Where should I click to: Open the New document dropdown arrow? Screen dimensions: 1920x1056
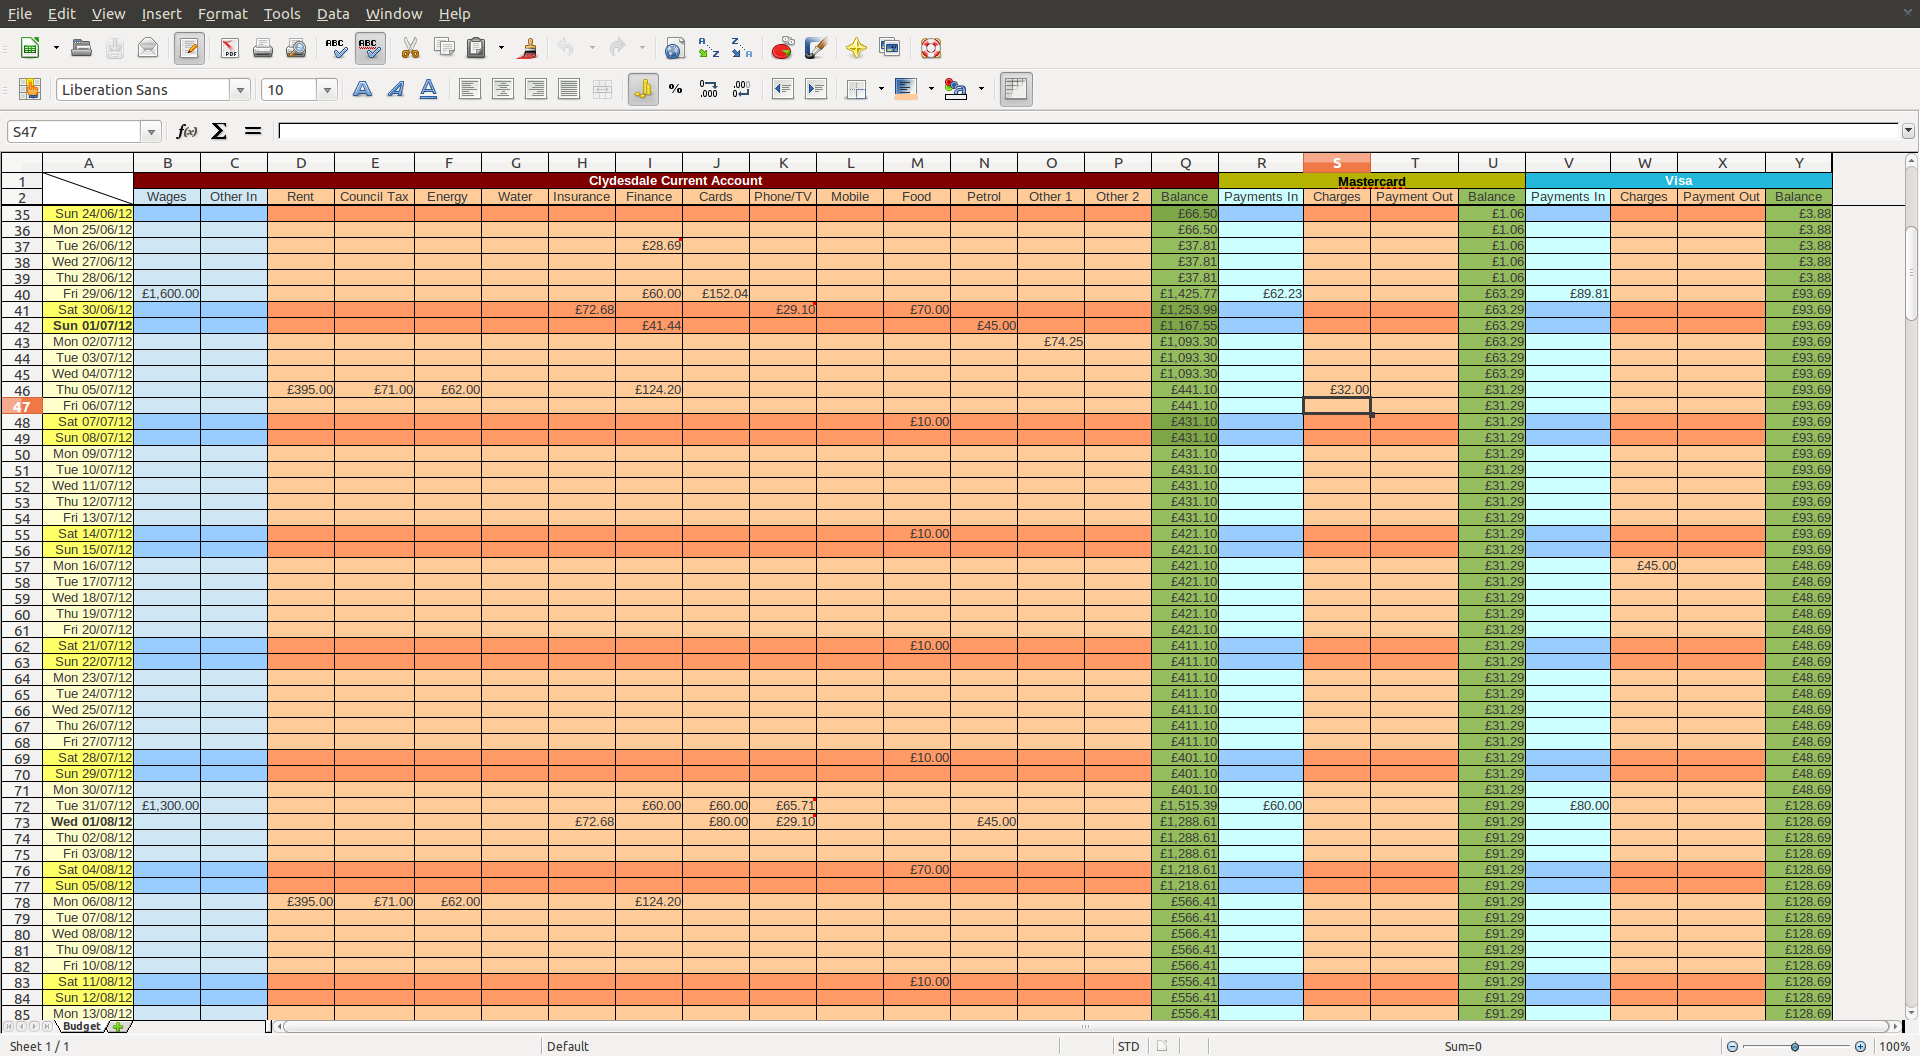(x=56, y=48)
